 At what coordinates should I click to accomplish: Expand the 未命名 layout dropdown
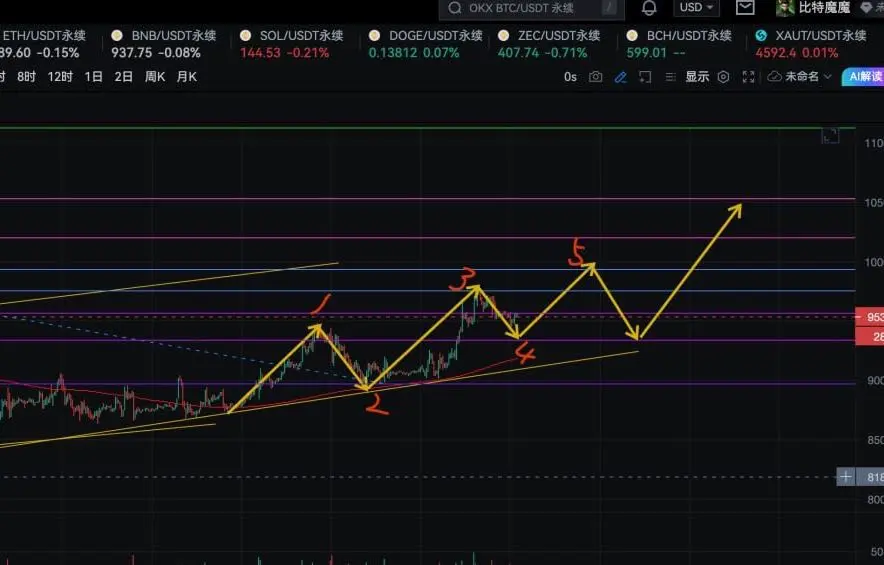tap(808, 76)
